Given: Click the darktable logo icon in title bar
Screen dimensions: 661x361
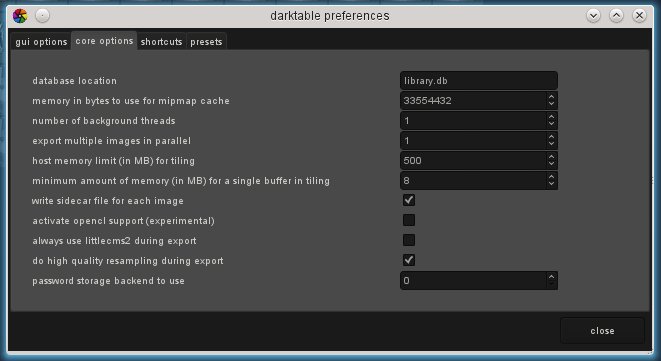Looking at the screenshot, I should pyautogui.click(x=20, y=16).
